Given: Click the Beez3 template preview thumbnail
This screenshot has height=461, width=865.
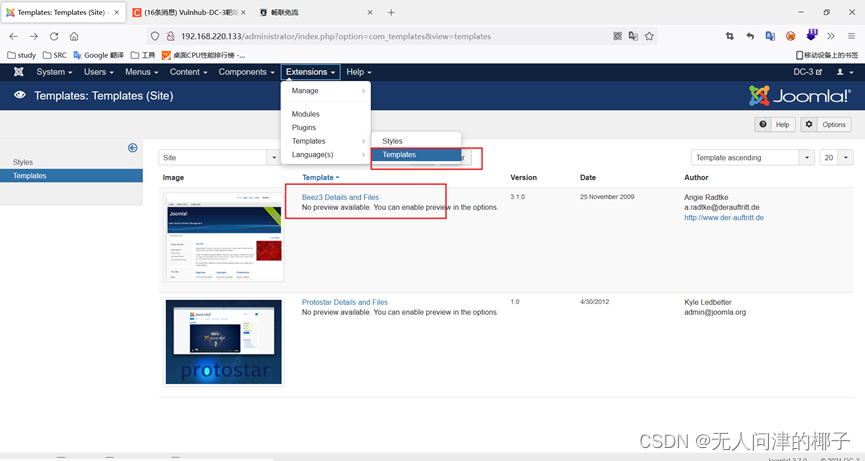Looking at the screenshot, I should click(223, 237).
